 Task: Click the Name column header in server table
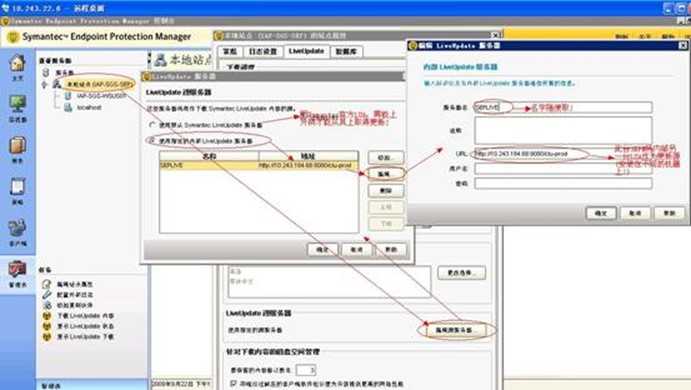click(x=209, y=156)
